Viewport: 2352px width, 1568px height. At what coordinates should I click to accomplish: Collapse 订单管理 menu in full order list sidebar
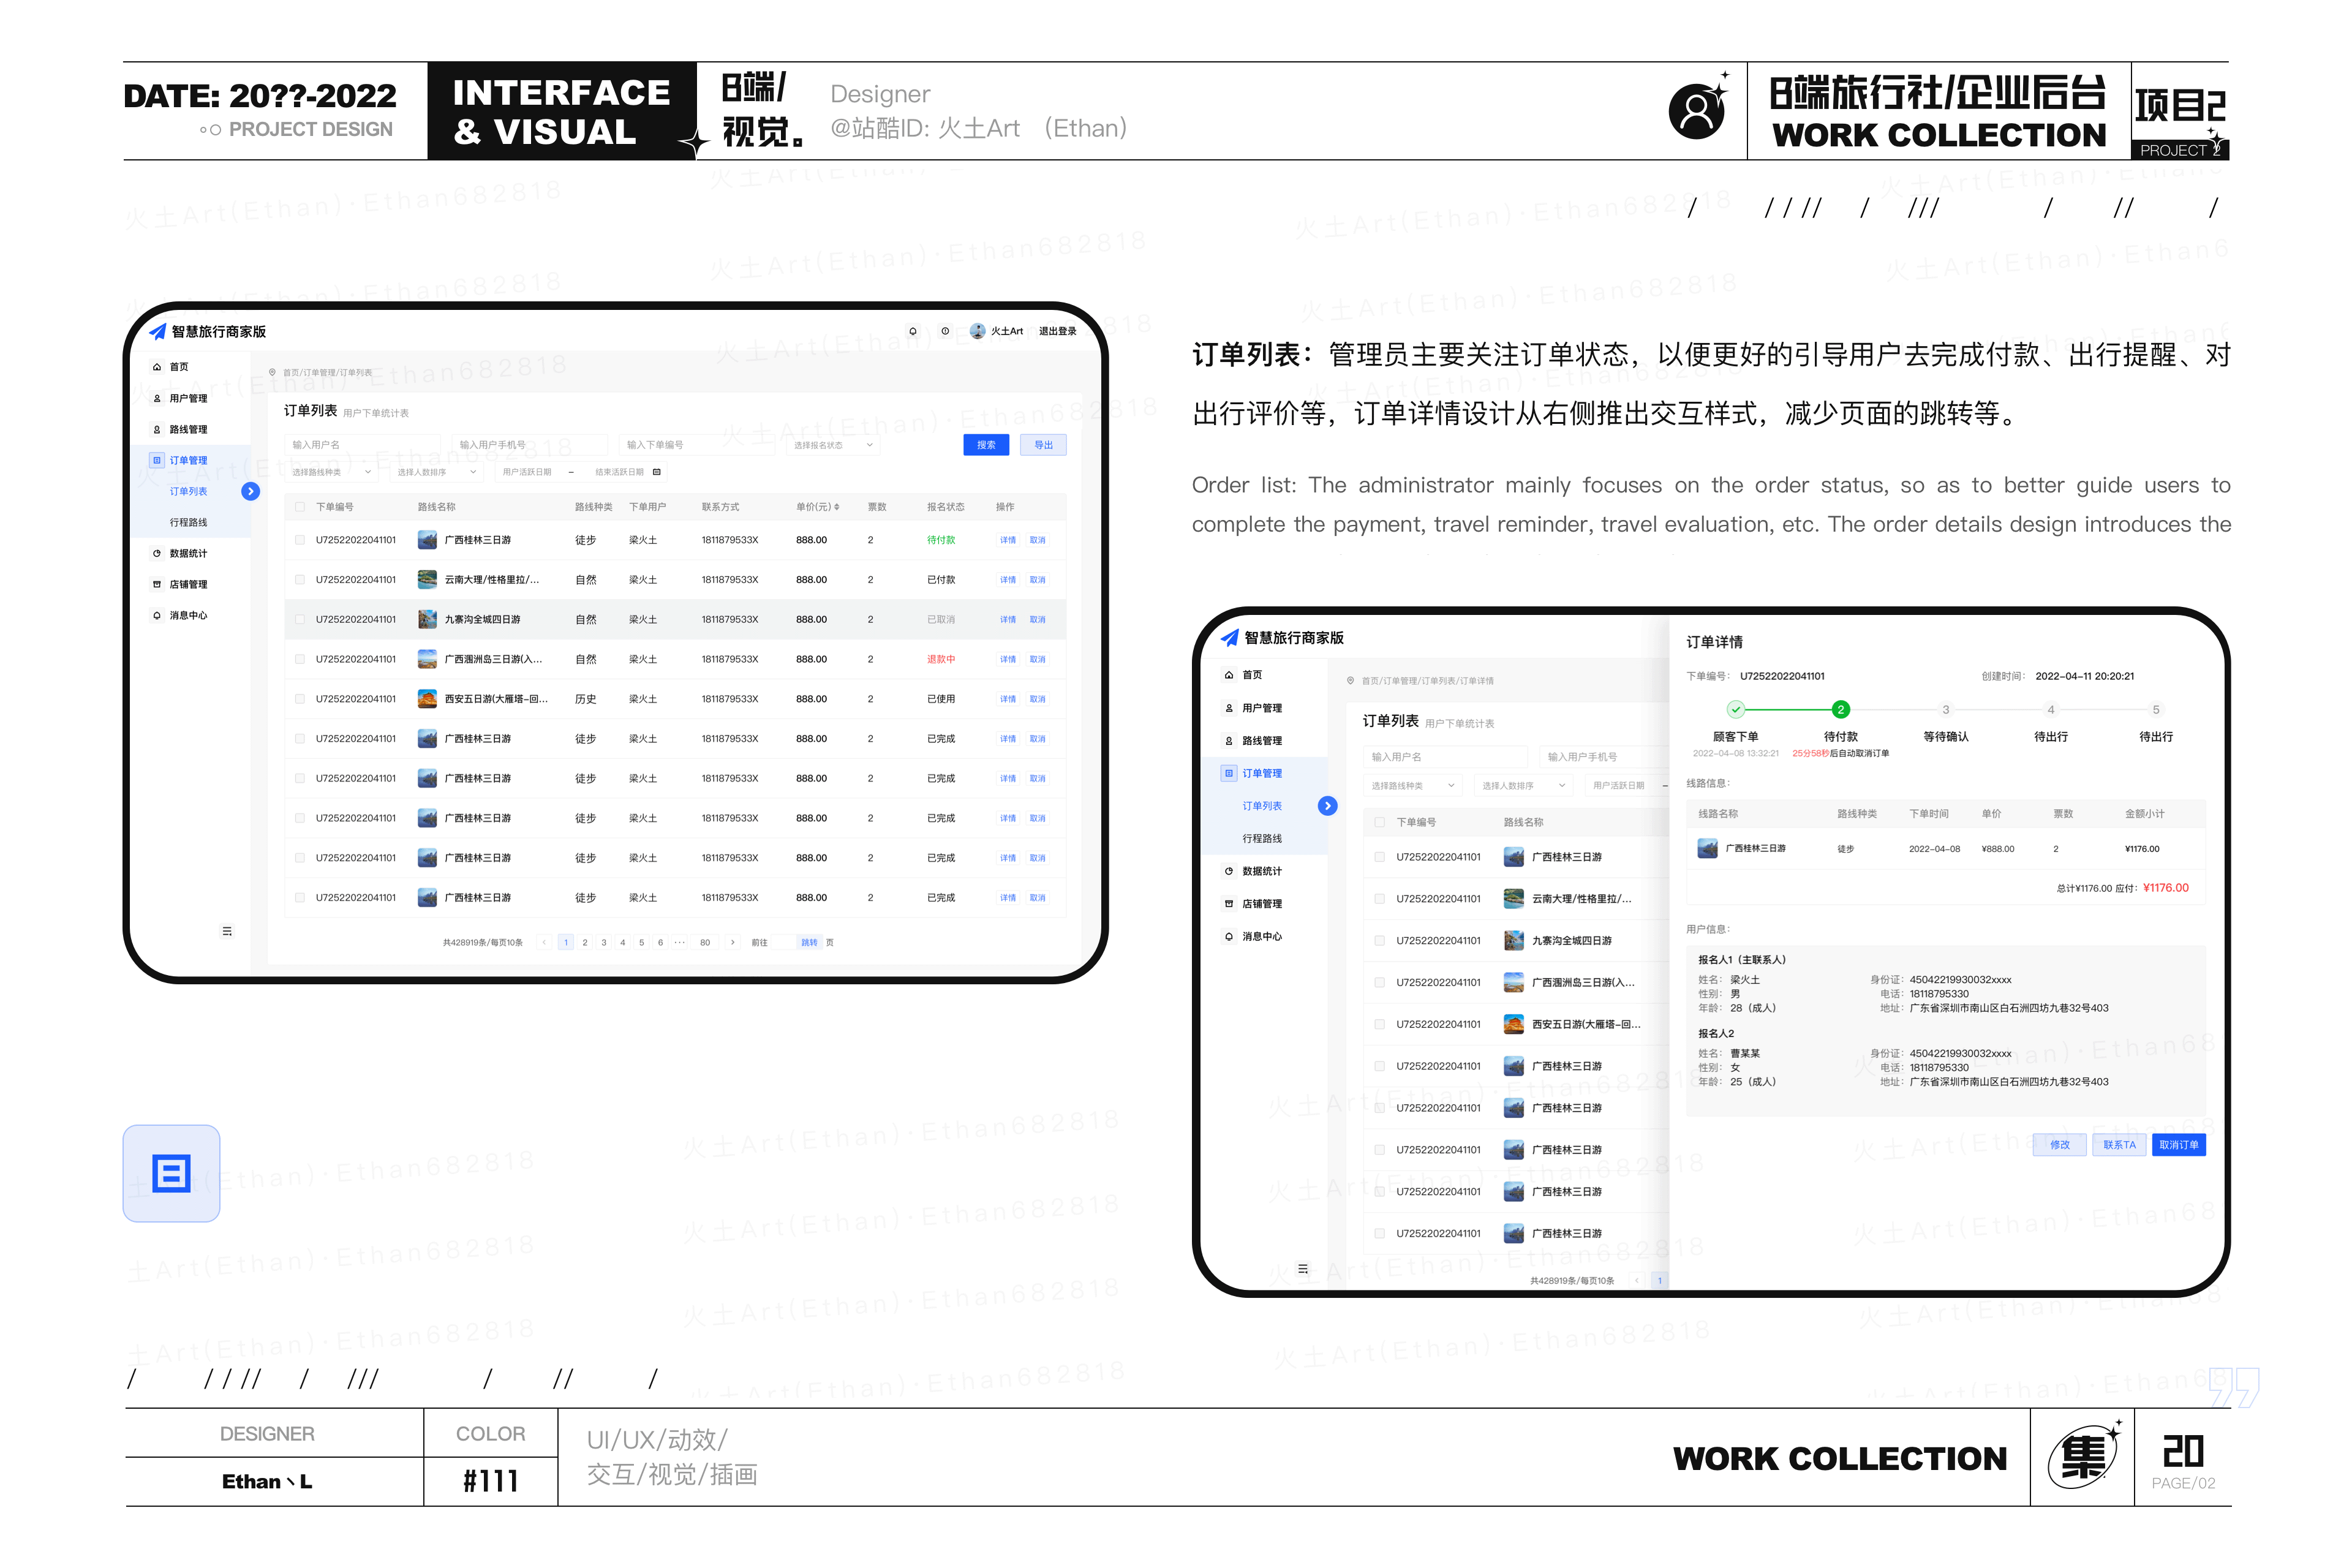[188, 460]
